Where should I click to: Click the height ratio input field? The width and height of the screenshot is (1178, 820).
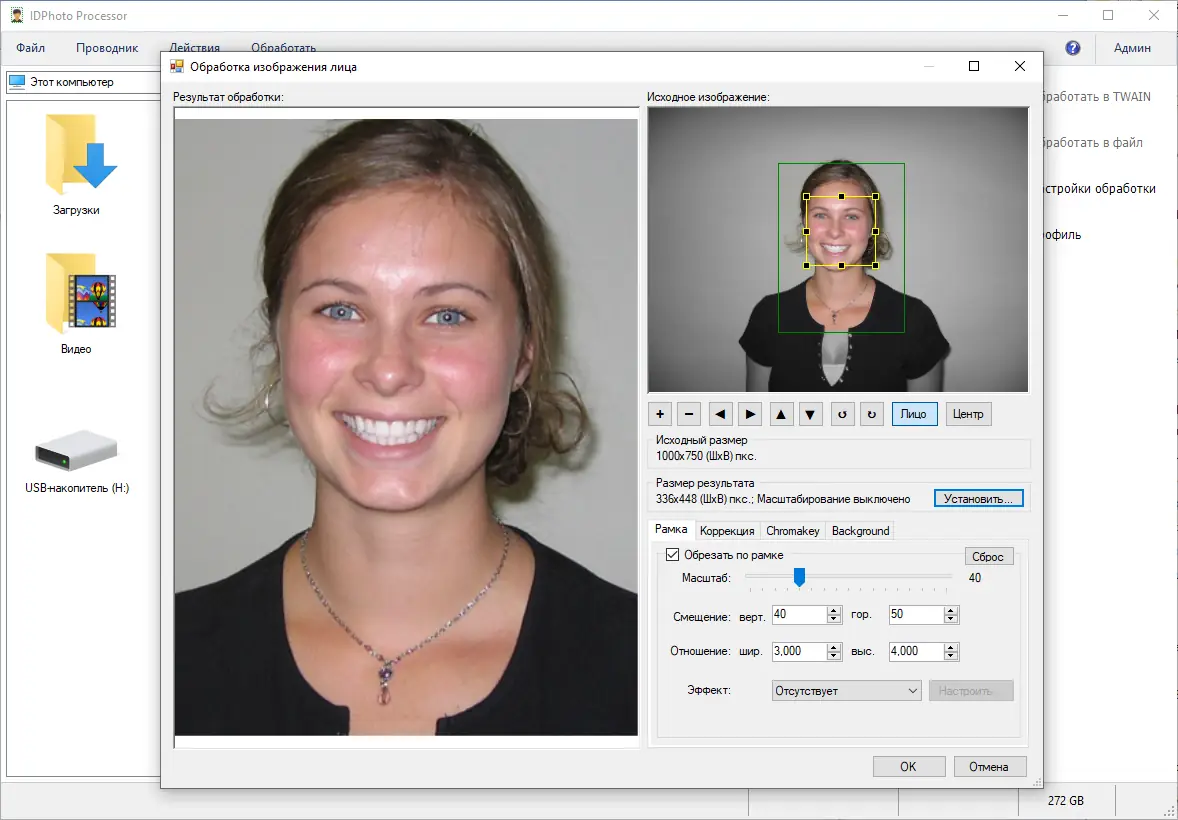(917, 652)
